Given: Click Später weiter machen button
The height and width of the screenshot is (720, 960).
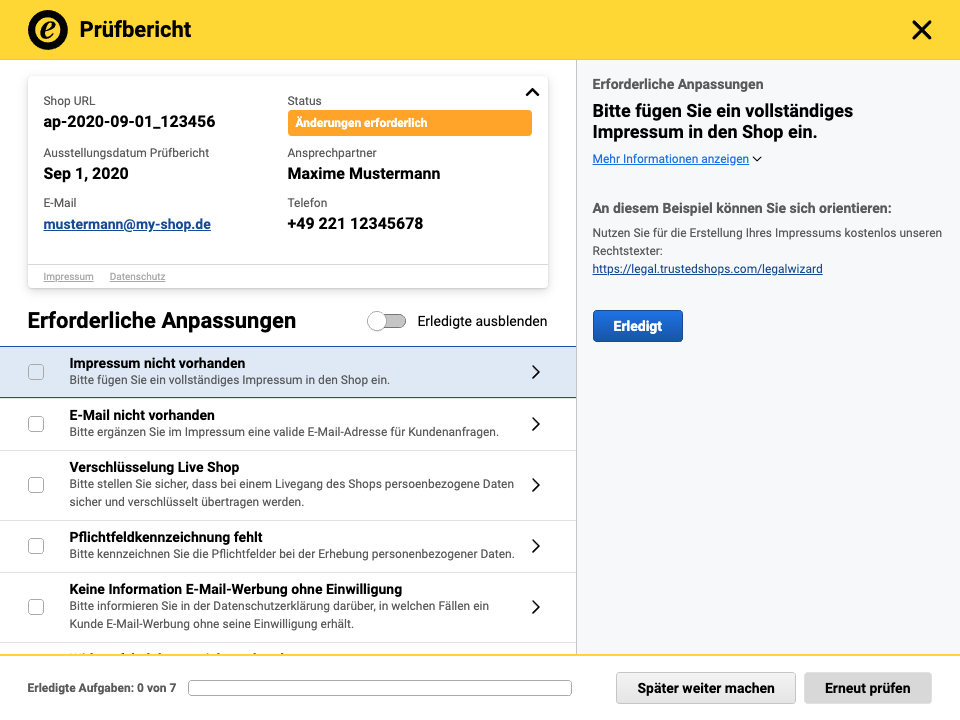Looking at the screenshot, I should pyautogui.click(x=706, y=688).
